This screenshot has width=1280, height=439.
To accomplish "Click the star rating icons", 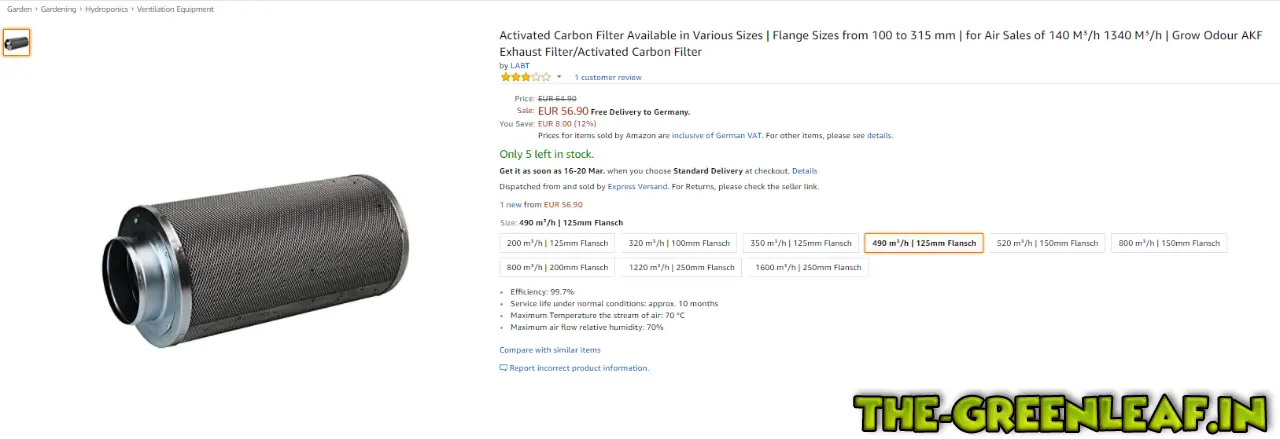I will pos(525,77).
